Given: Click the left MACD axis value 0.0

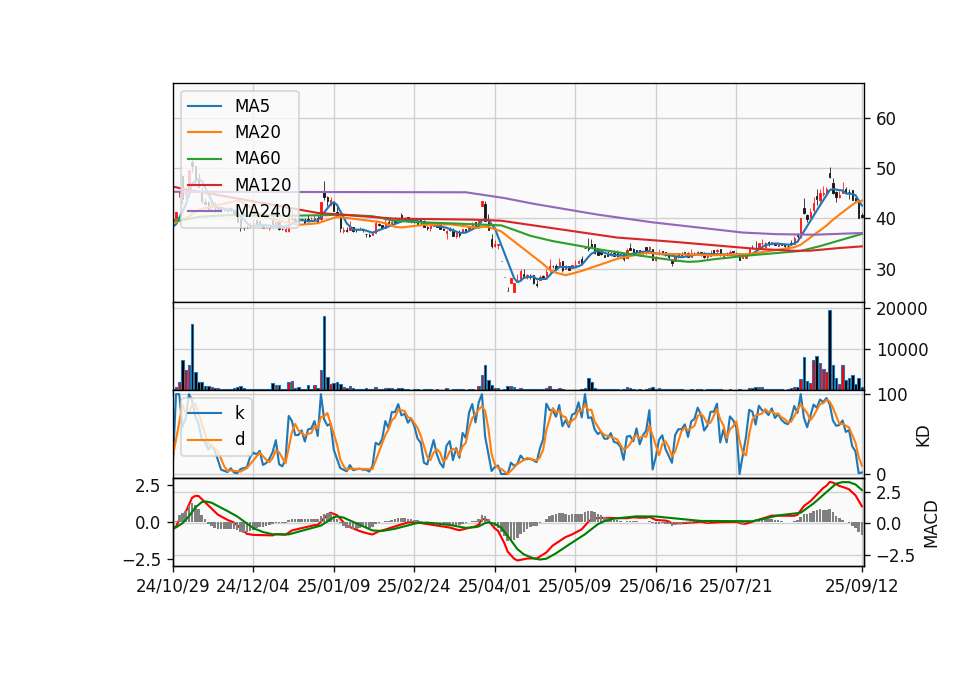Looking at the screenshot, I should 148,523.
